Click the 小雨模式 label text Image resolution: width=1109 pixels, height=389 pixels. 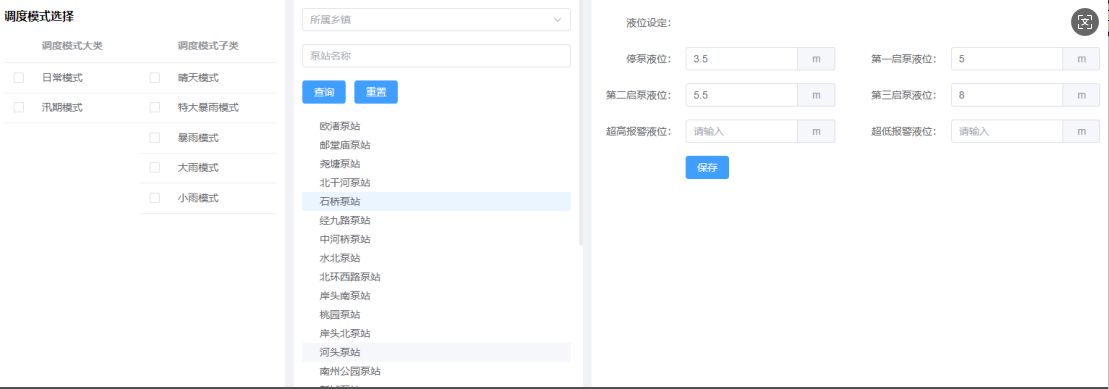pos(198,198)
